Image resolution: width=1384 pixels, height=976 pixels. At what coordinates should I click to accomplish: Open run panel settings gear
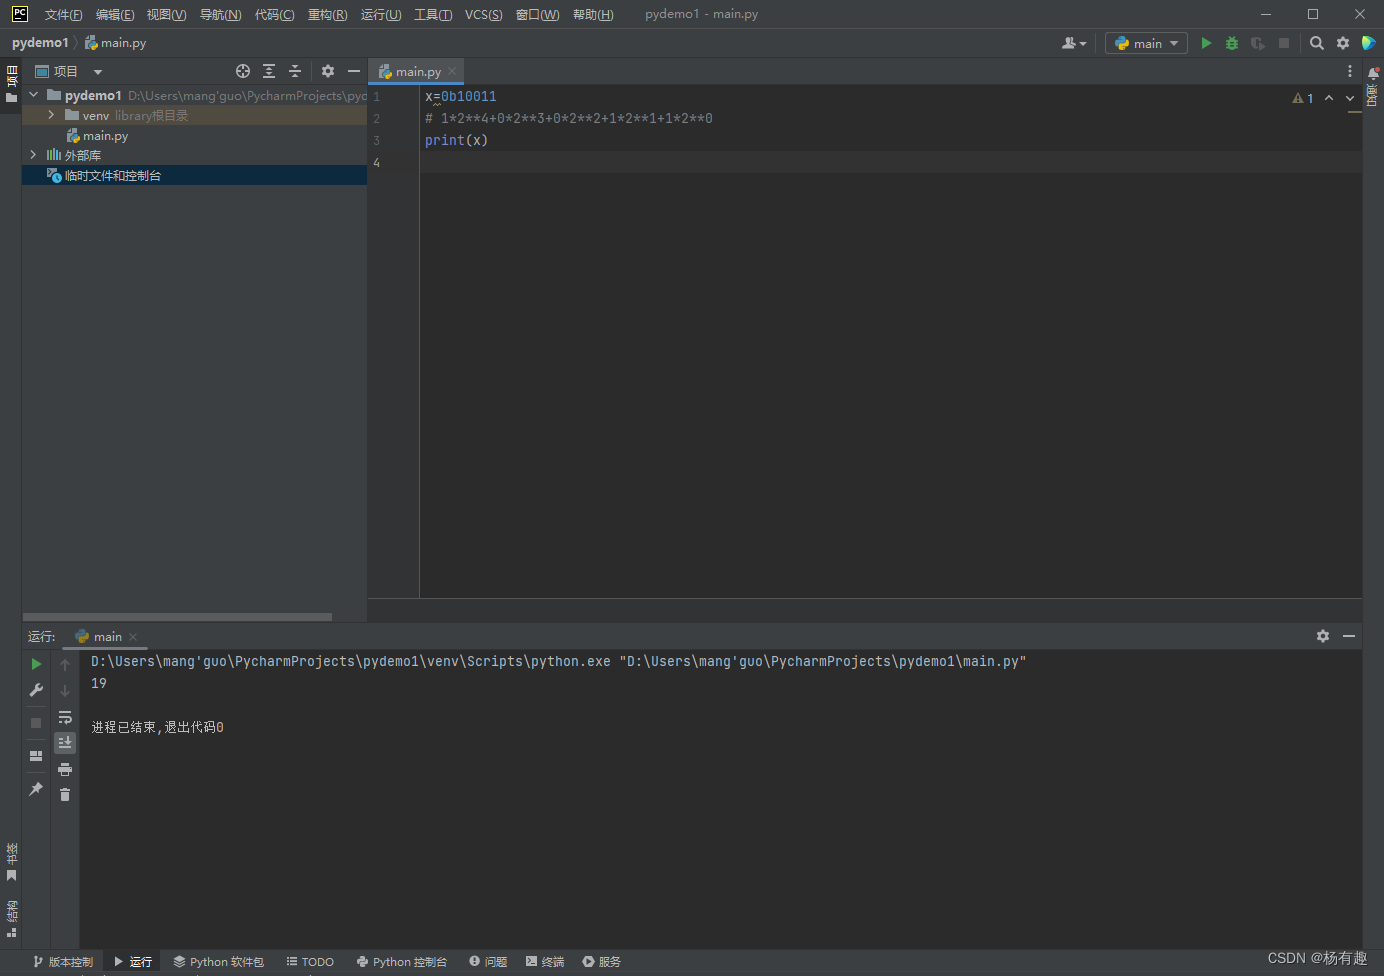pos(1323,636)
